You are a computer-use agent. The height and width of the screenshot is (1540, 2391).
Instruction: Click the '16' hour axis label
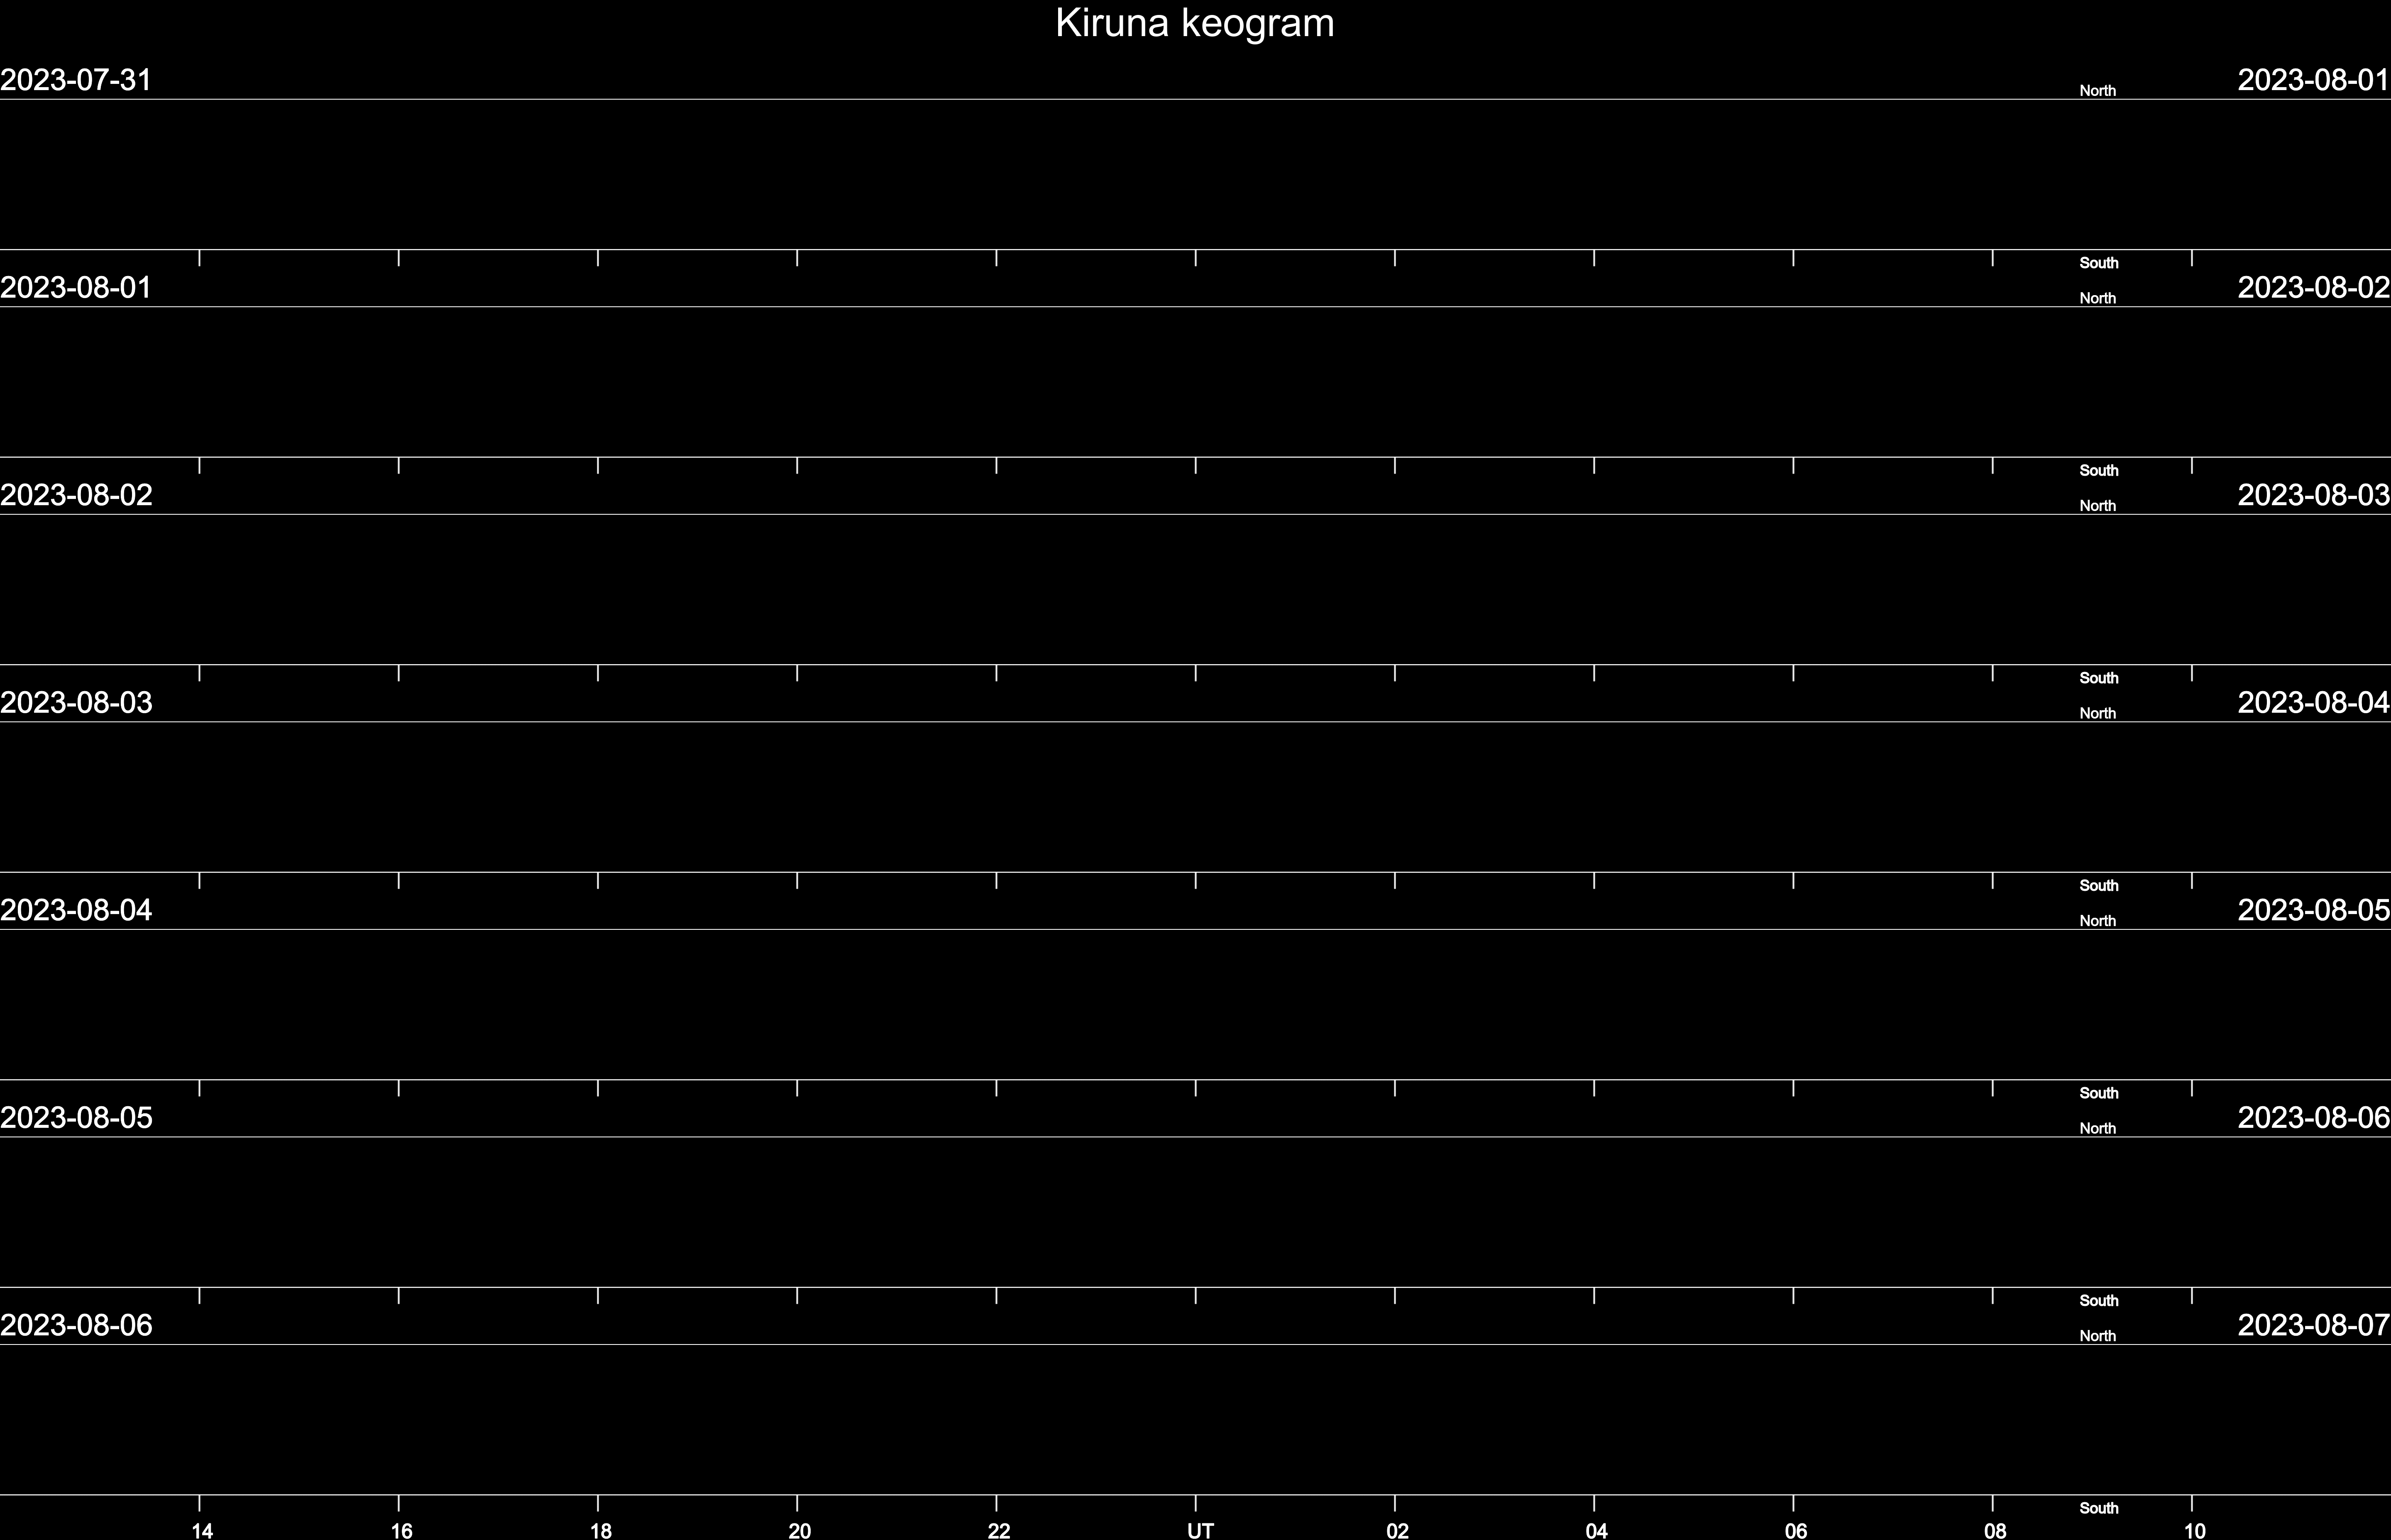(x=401, y=1530)
